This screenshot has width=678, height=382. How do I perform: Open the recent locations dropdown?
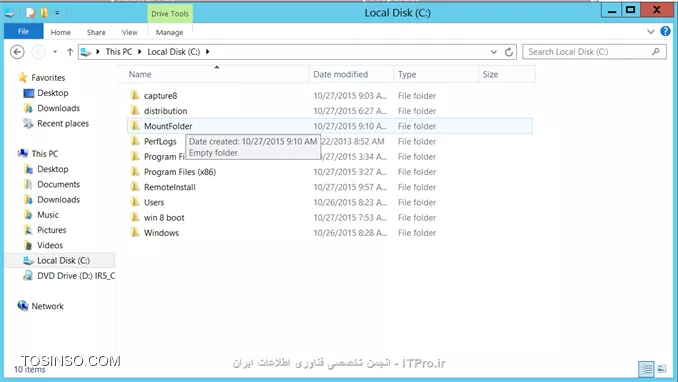point(55,52)
